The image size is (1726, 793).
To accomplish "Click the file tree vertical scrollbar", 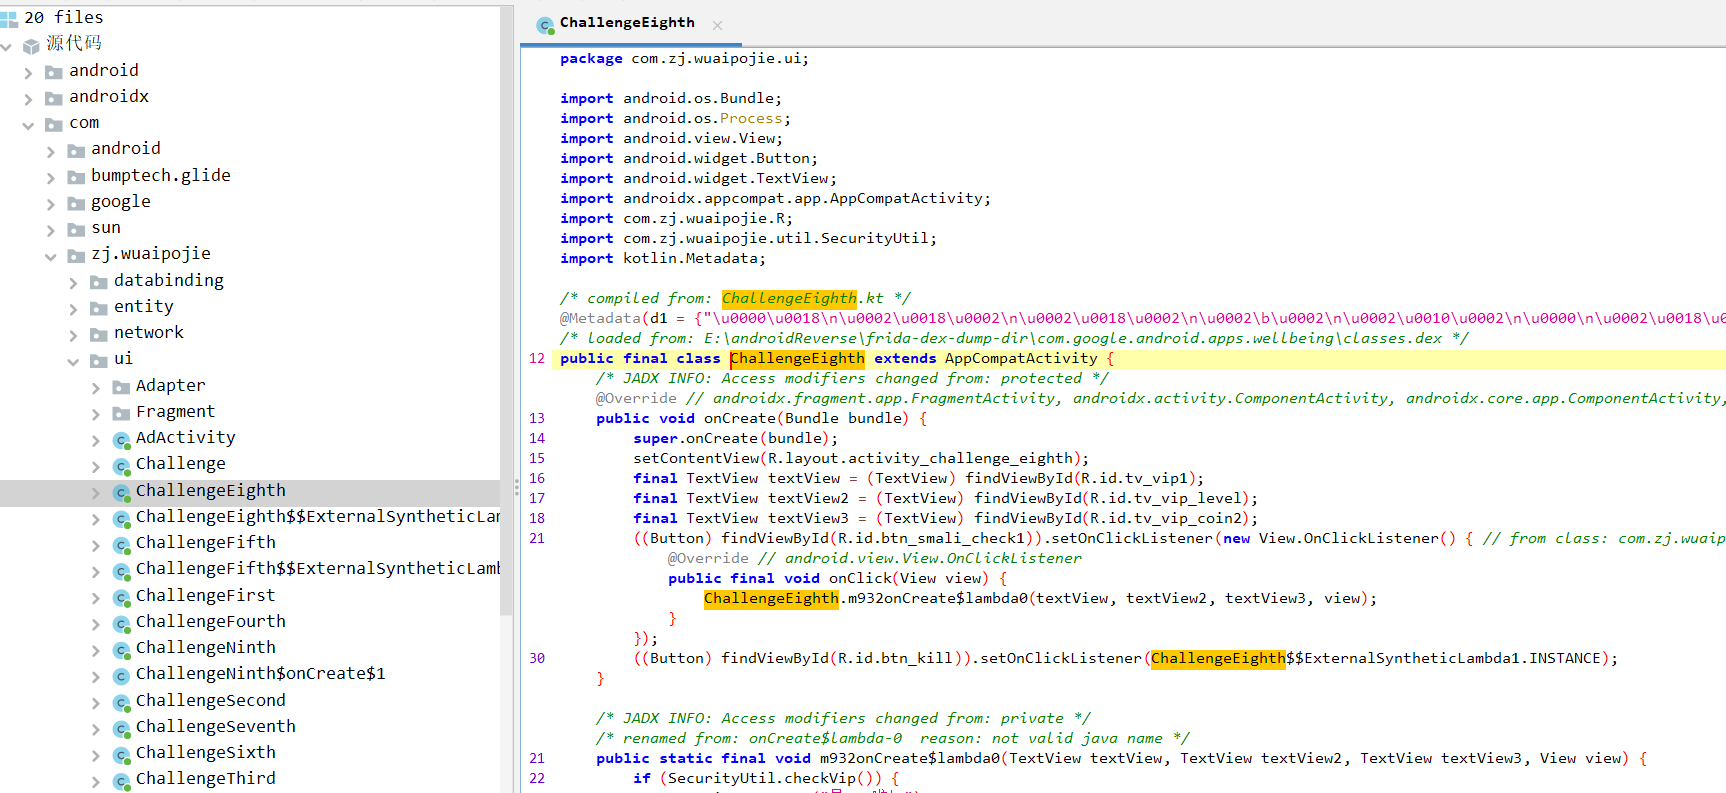I will 506,310.
